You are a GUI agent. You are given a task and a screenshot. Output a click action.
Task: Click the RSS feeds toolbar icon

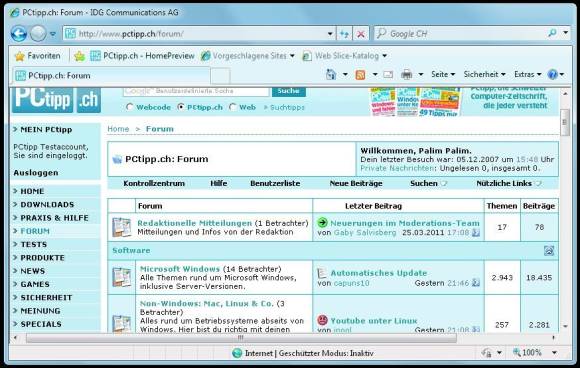(x=360, y=75)
